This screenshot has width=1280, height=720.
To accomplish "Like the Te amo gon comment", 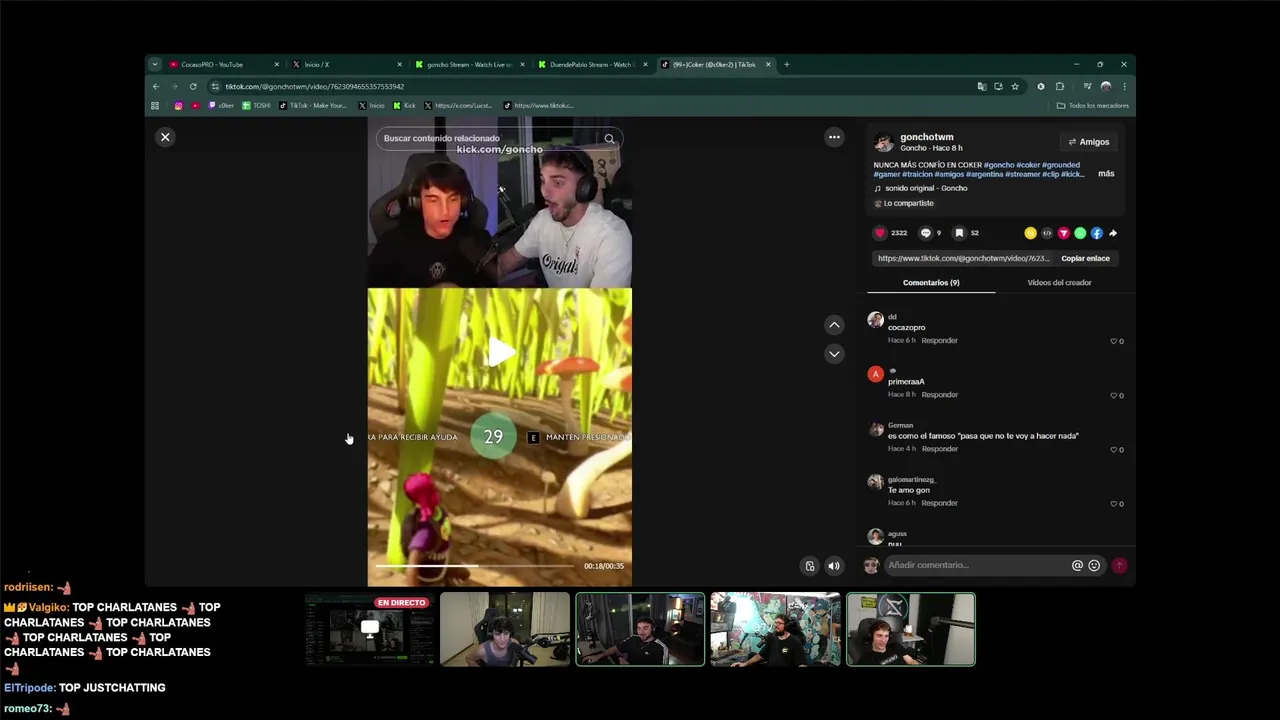I will point(1114,504).
